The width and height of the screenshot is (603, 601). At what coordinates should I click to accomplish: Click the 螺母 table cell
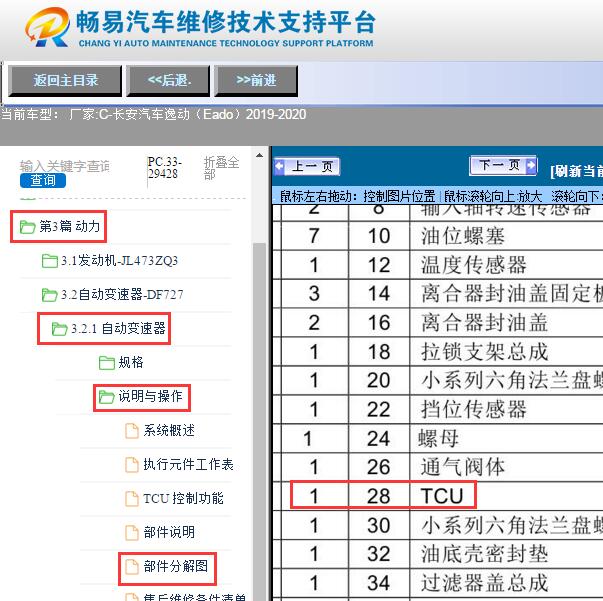coord(438,439)
